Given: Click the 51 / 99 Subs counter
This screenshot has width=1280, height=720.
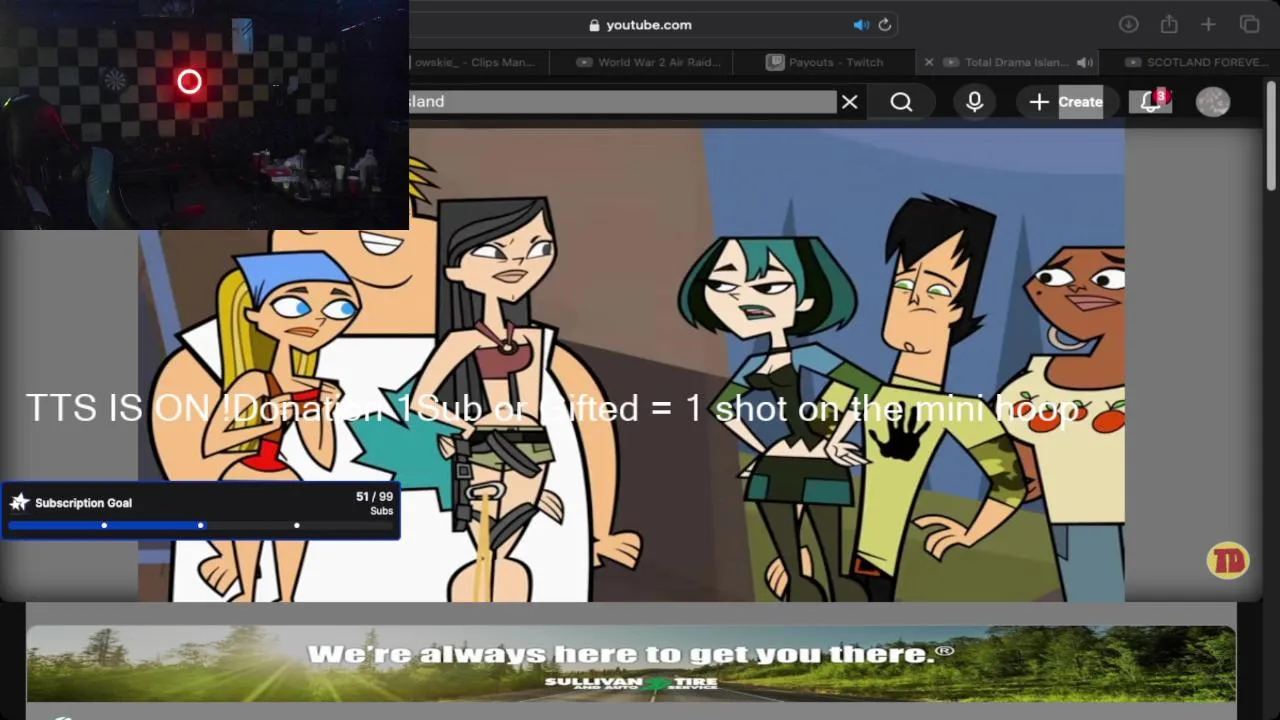Looking at the screenshot, I should [374, 503].
